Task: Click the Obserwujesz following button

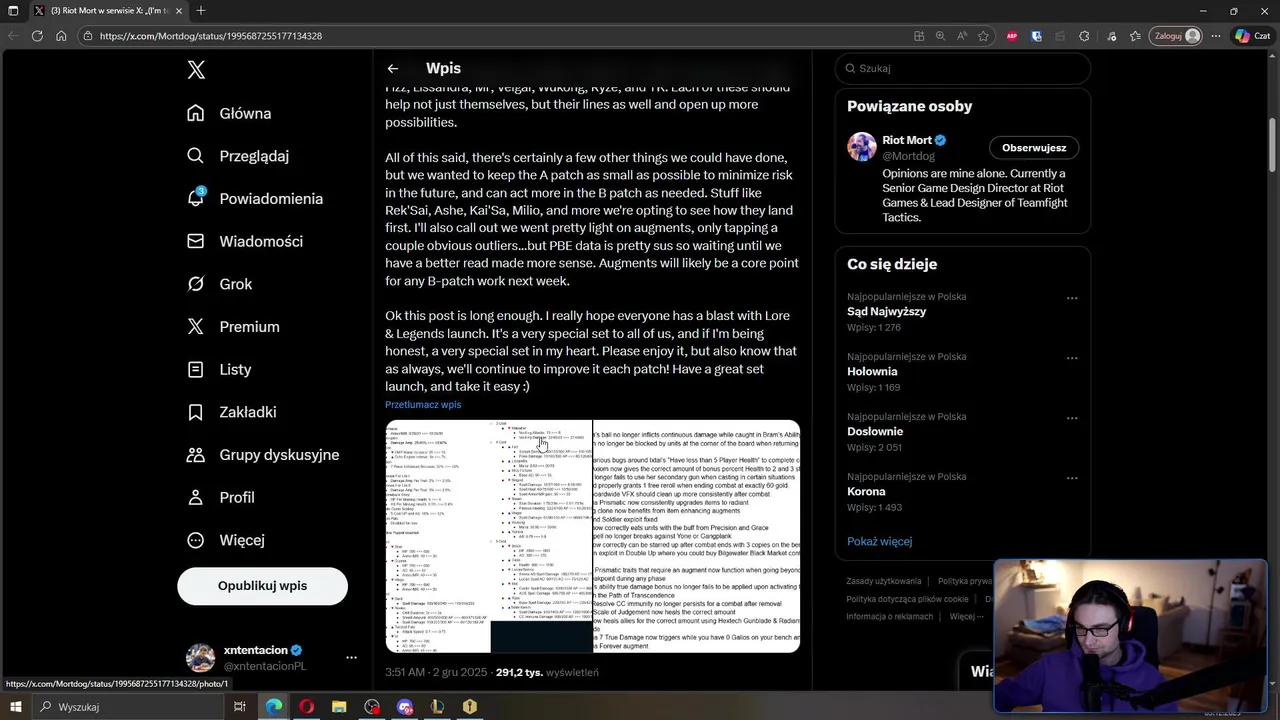Action: tap(1034, 148)
